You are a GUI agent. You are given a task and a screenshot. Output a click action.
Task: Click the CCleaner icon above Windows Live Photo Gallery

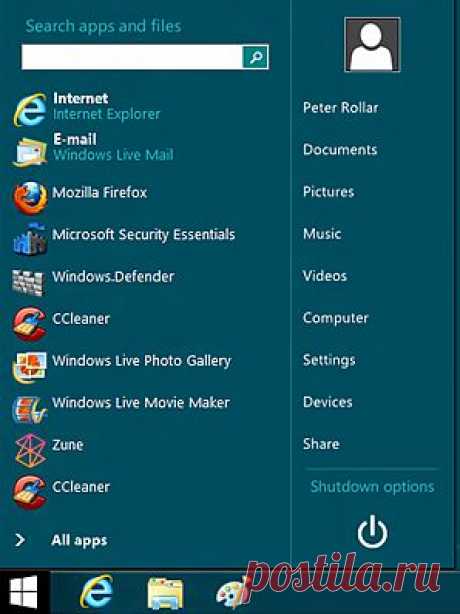(30, 323)
